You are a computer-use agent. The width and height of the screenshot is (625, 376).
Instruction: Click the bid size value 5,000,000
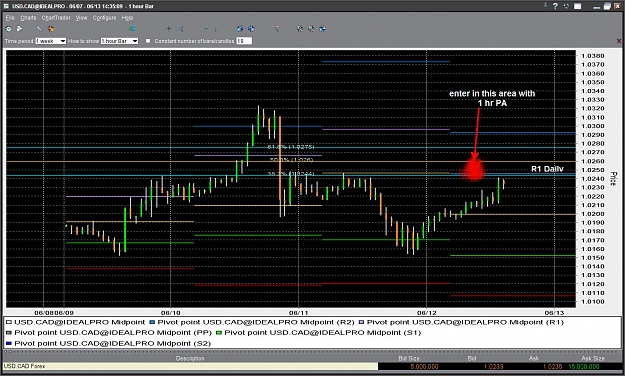[x=424, y=366]
